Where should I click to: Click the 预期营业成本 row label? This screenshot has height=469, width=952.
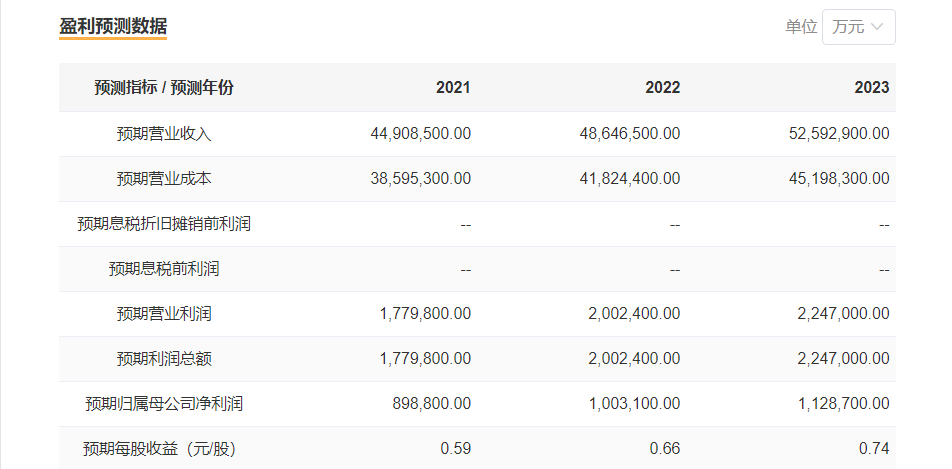click(x=164, y=179)
